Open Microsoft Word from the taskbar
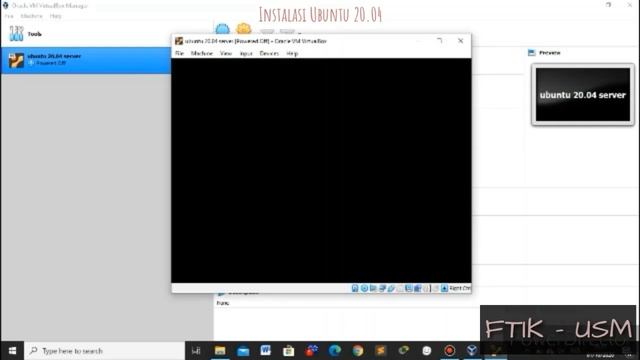The width and height of the screenshot is (640, 360). (266, 351)
